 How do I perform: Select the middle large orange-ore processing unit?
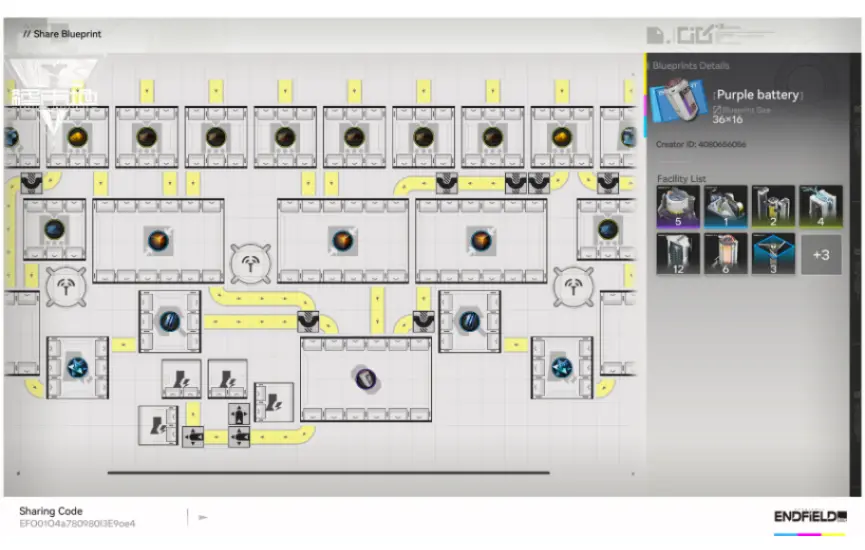coord(343,241)
